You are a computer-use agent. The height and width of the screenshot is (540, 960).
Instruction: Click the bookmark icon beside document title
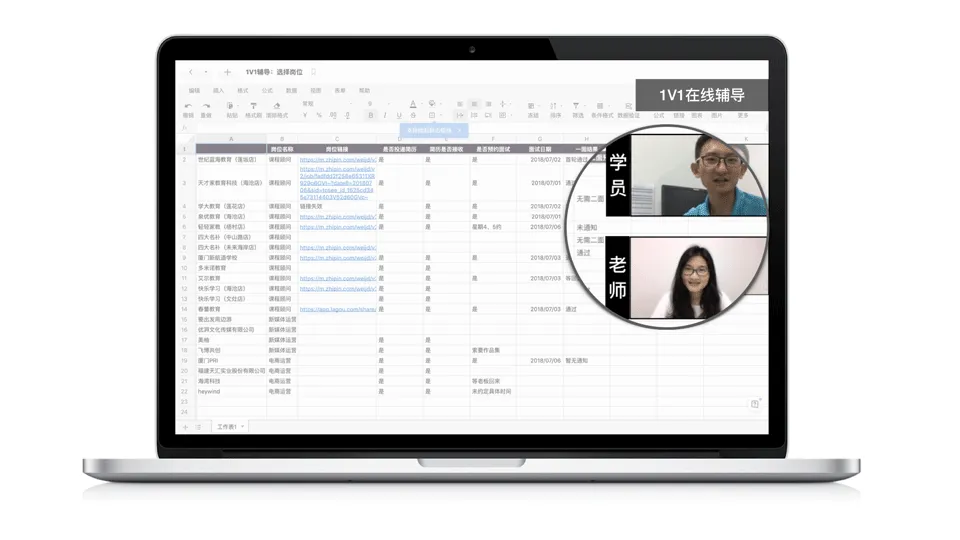point(313,72)
